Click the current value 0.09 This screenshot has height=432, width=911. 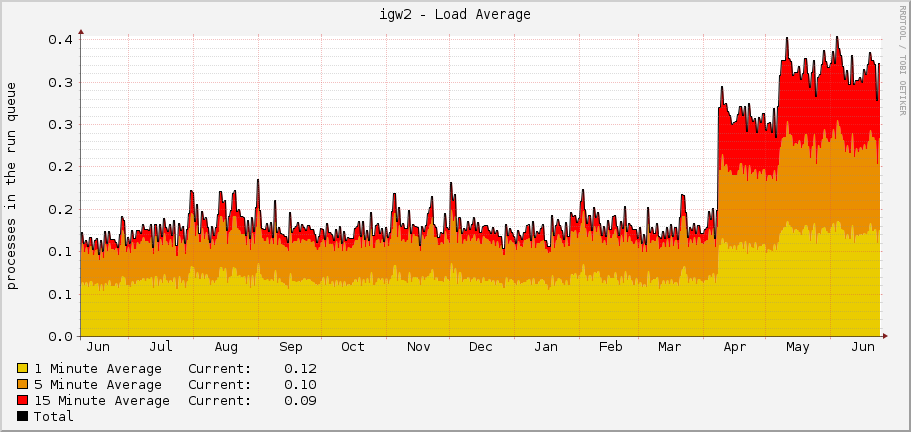pyautogui.click(x=300, y=401)
